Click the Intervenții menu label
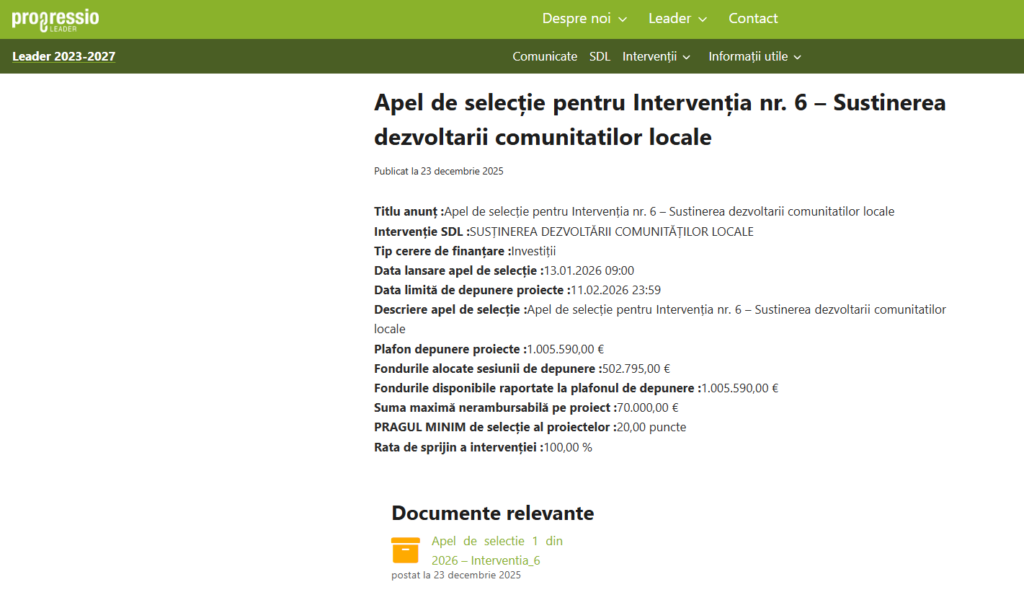 click(649, 57)
